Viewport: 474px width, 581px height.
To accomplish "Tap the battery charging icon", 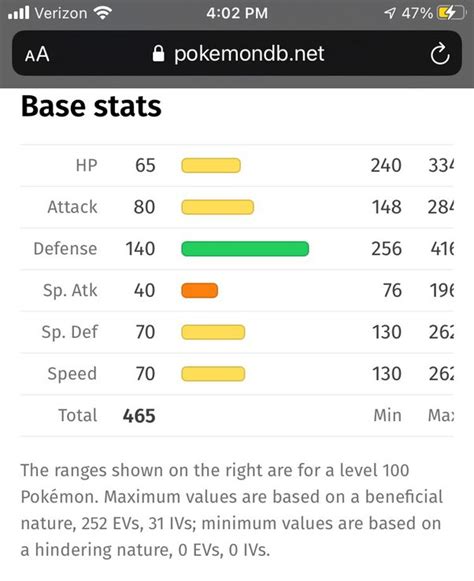I will (451, 13).
